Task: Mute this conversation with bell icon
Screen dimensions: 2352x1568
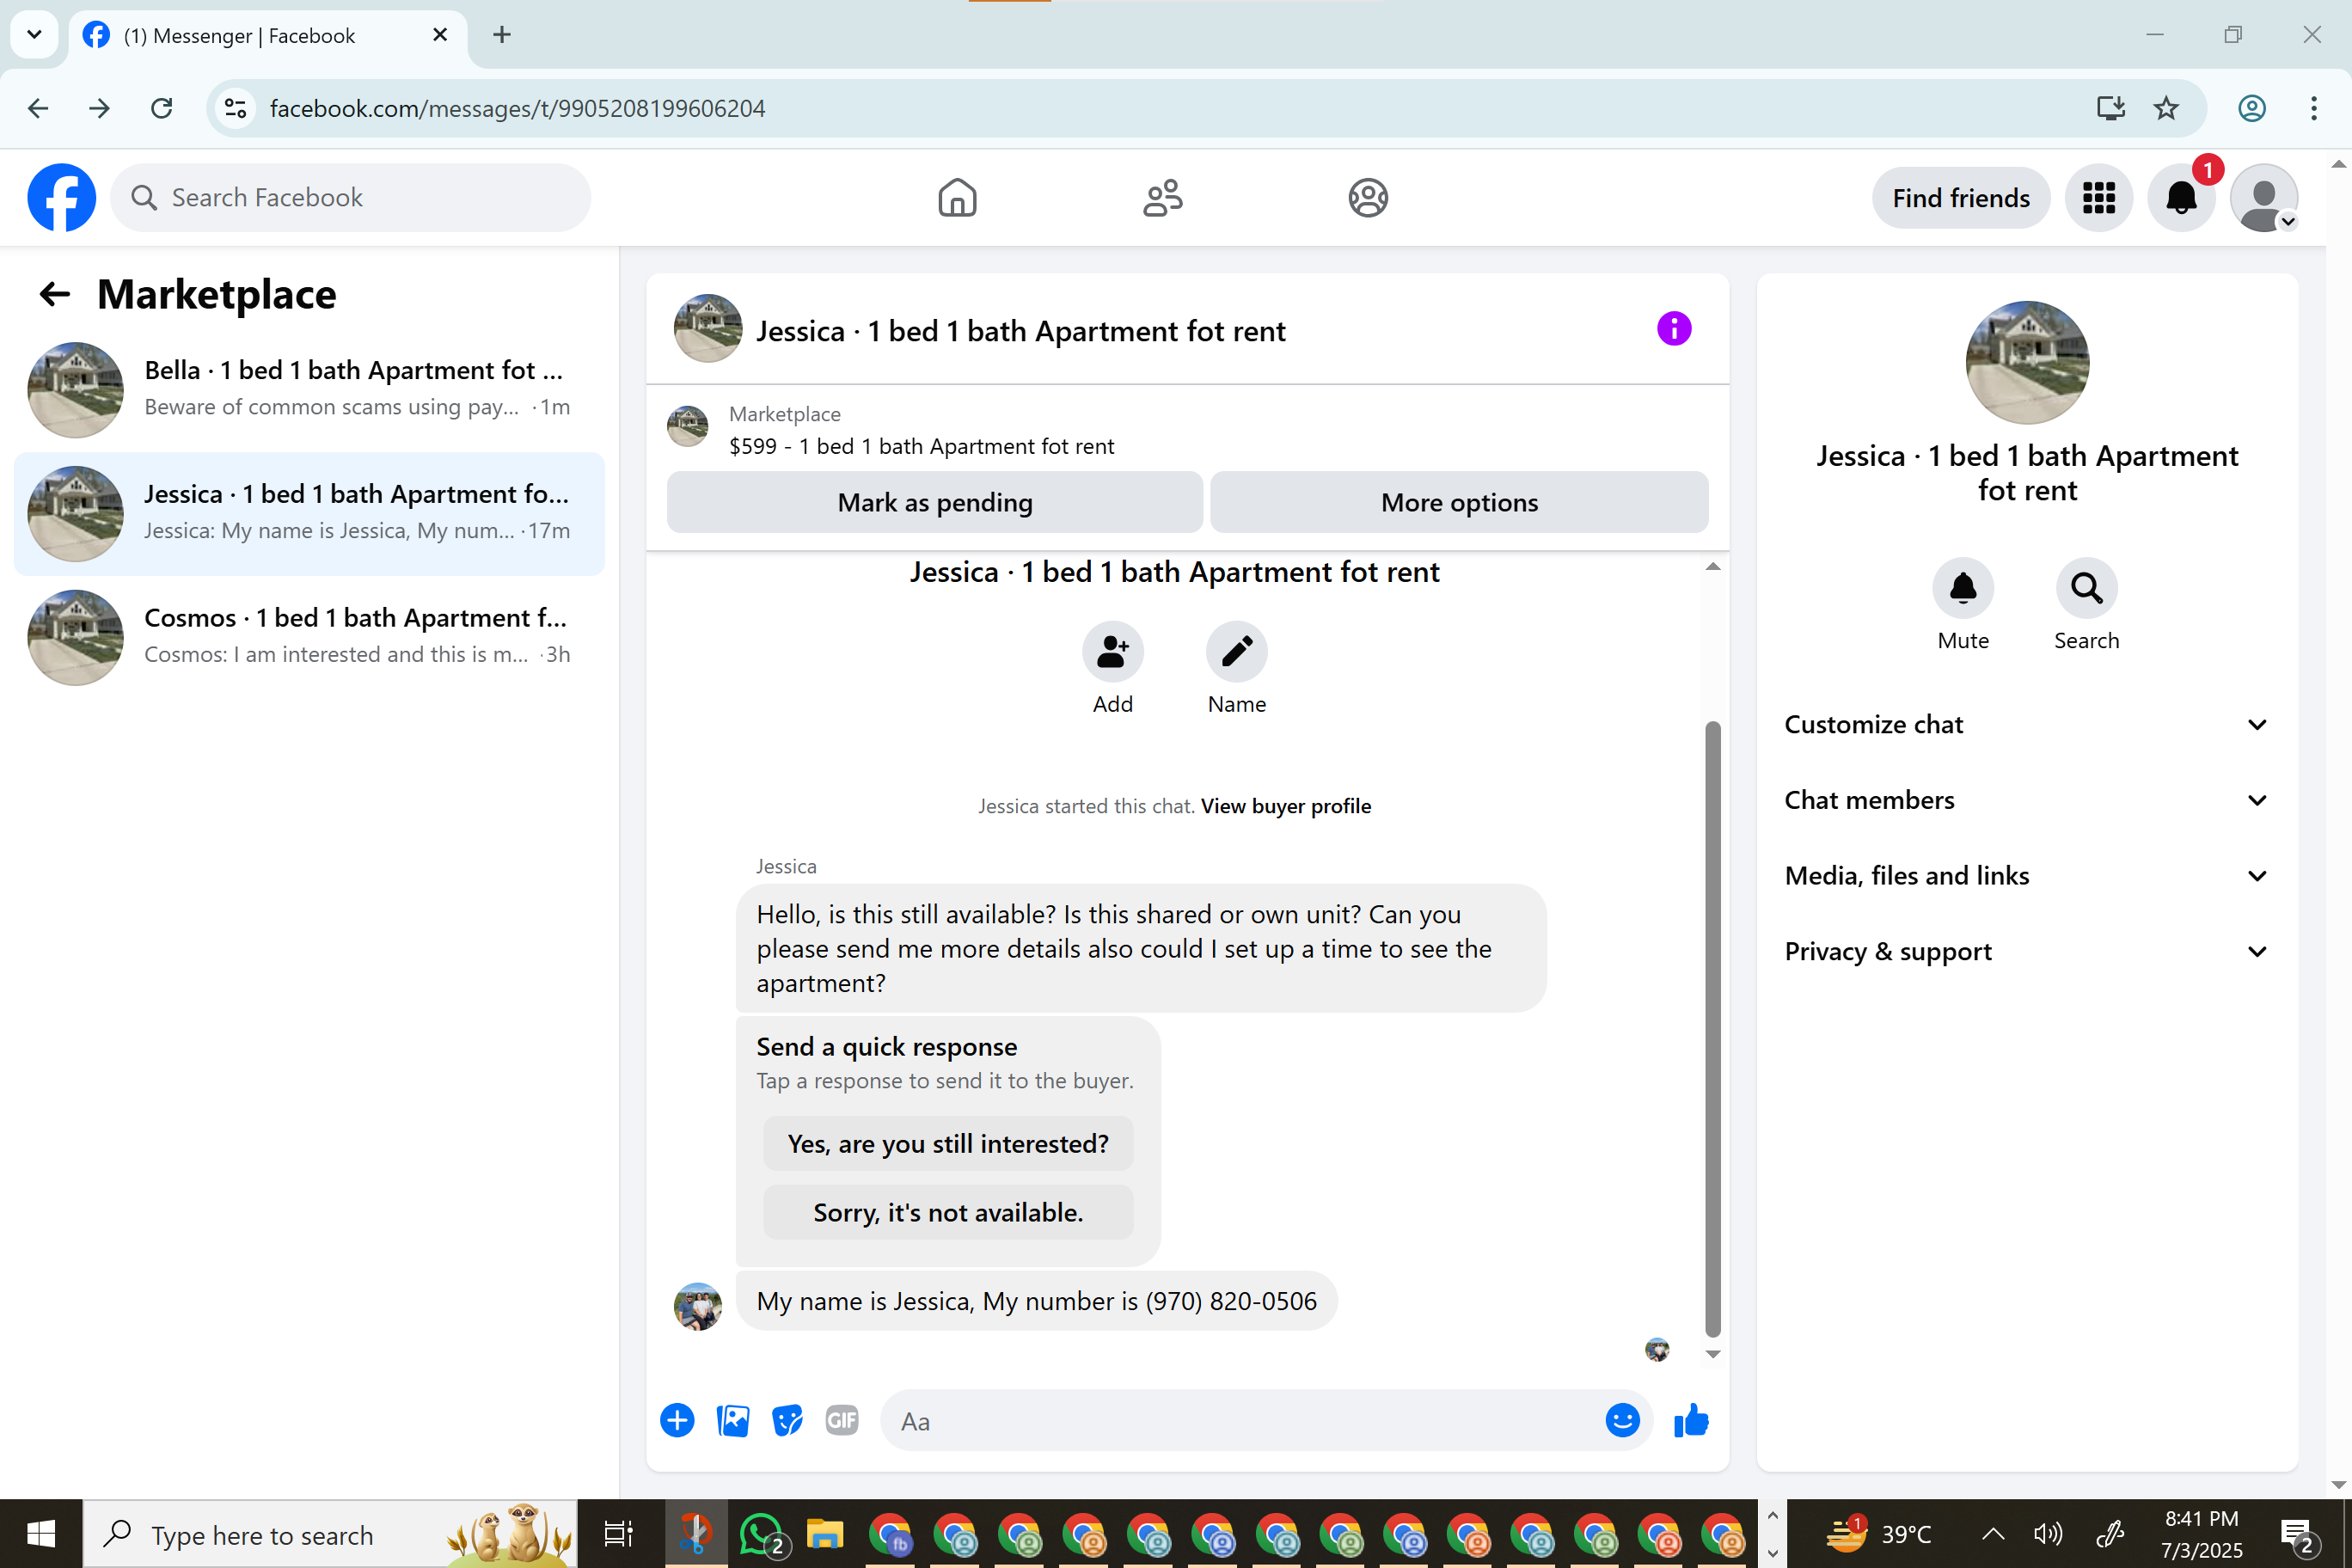Action: tap(1962, 588)
